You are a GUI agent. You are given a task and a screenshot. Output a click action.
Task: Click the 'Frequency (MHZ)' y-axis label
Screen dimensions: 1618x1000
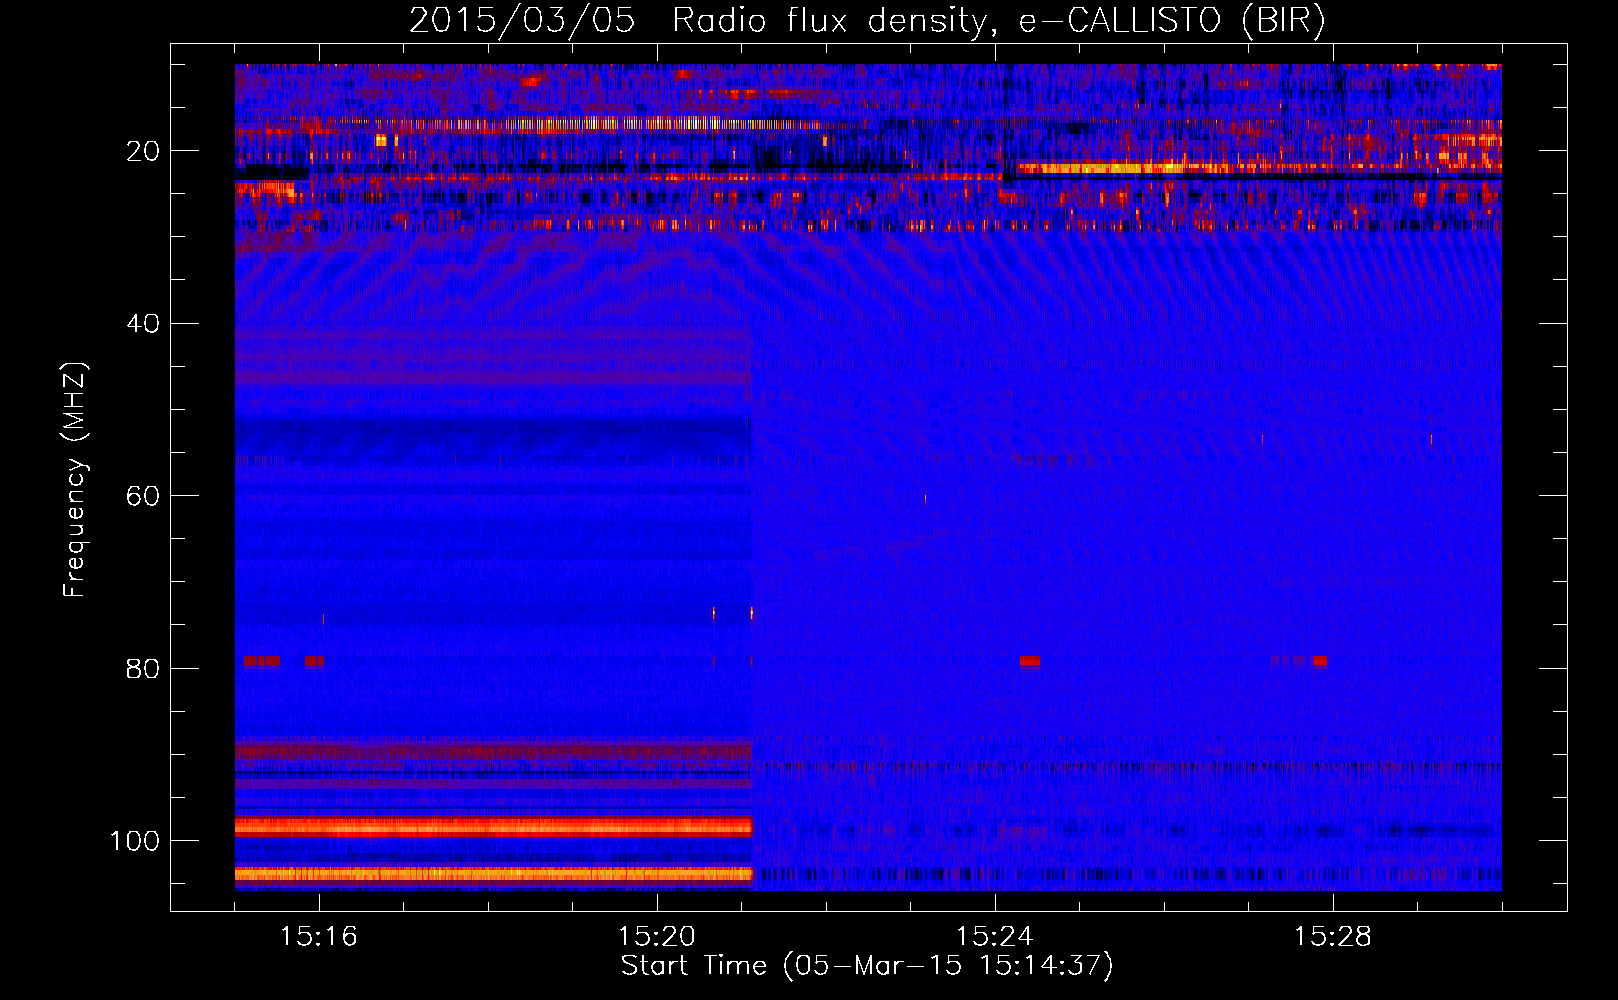(x=75, y=480)
